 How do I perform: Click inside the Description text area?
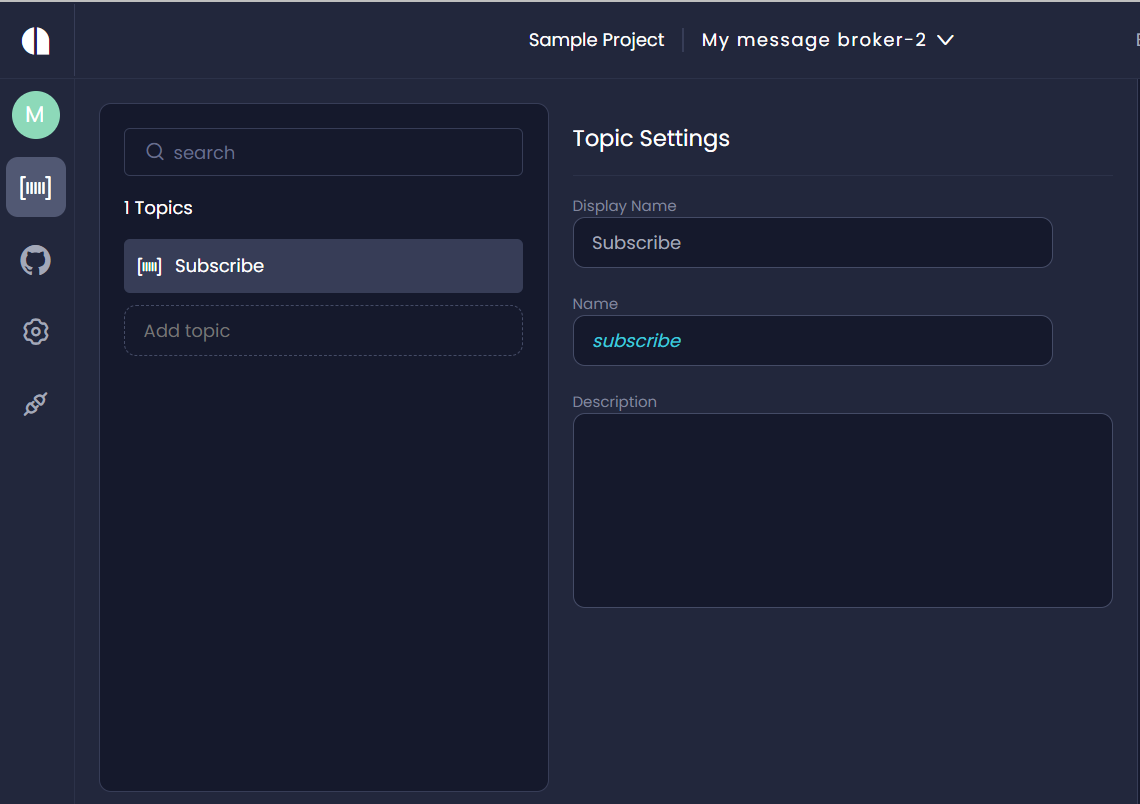coord(842,510)
